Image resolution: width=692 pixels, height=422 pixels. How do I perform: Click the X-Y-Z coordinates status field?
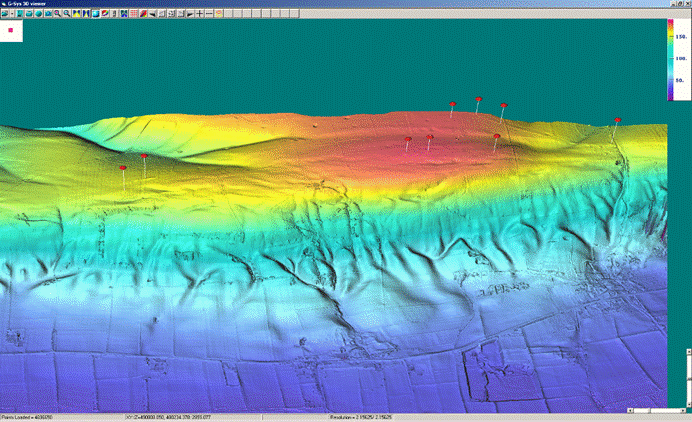(x=165, y=416)
